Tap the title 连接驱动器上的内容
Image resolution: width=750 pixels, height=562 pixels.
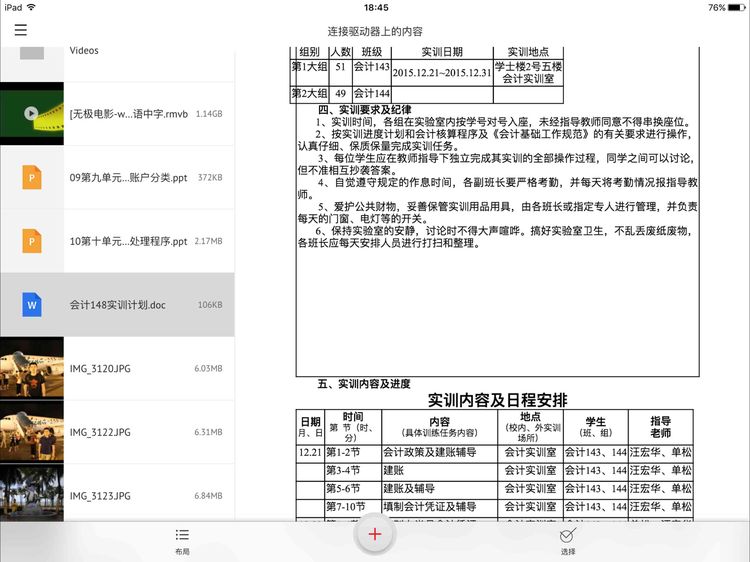click(375, 31)
